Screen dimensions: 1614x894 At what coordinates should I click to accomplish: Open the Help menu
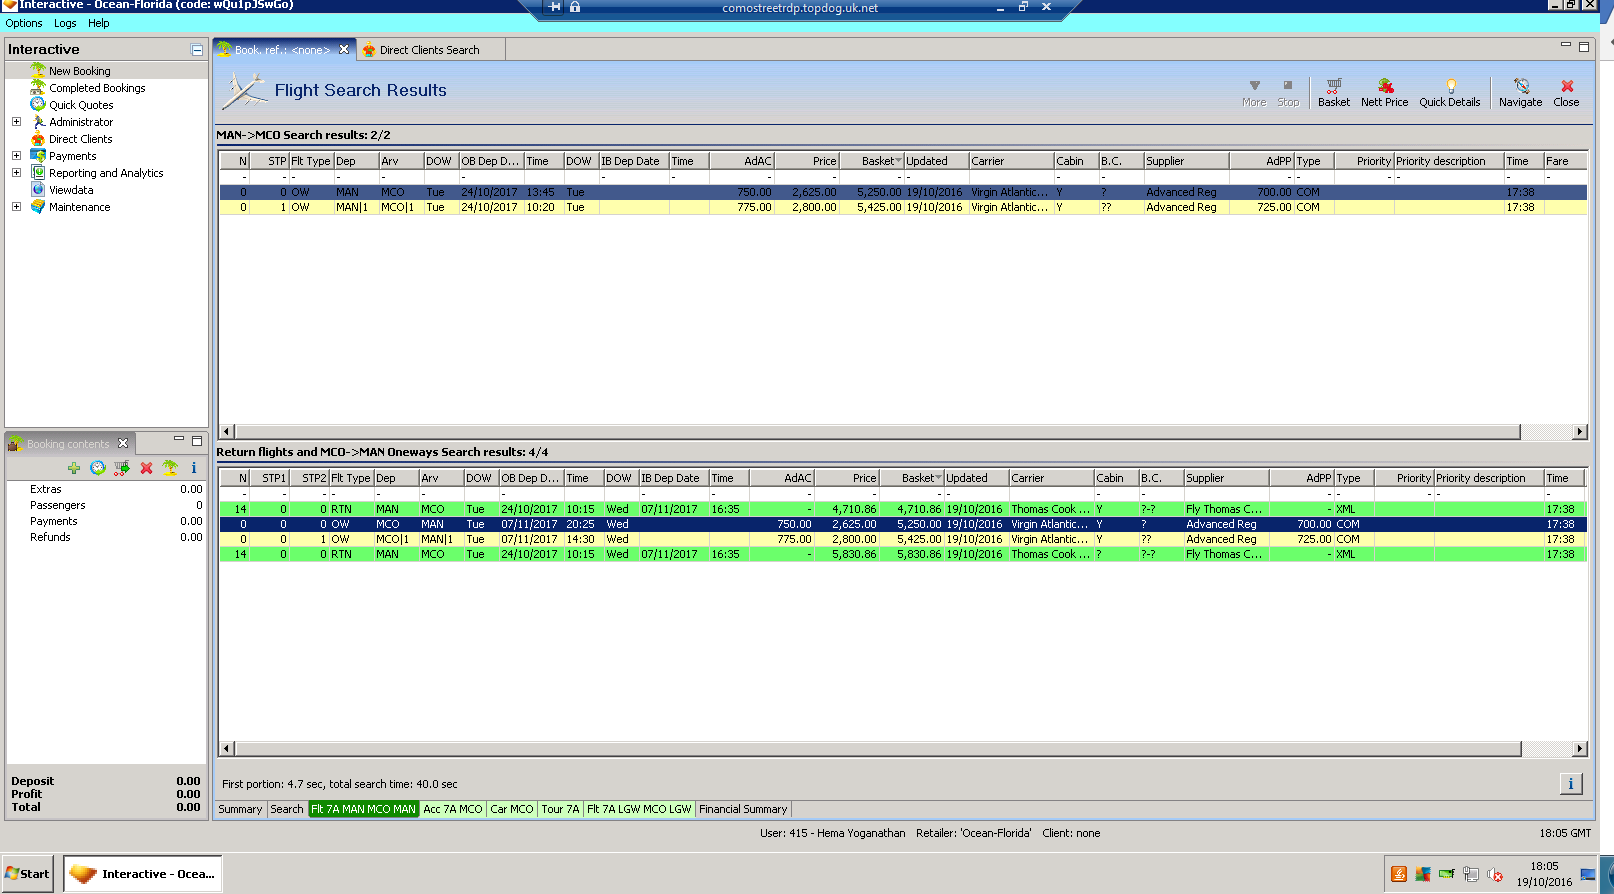pyautogui.click(x=99, y=23)
